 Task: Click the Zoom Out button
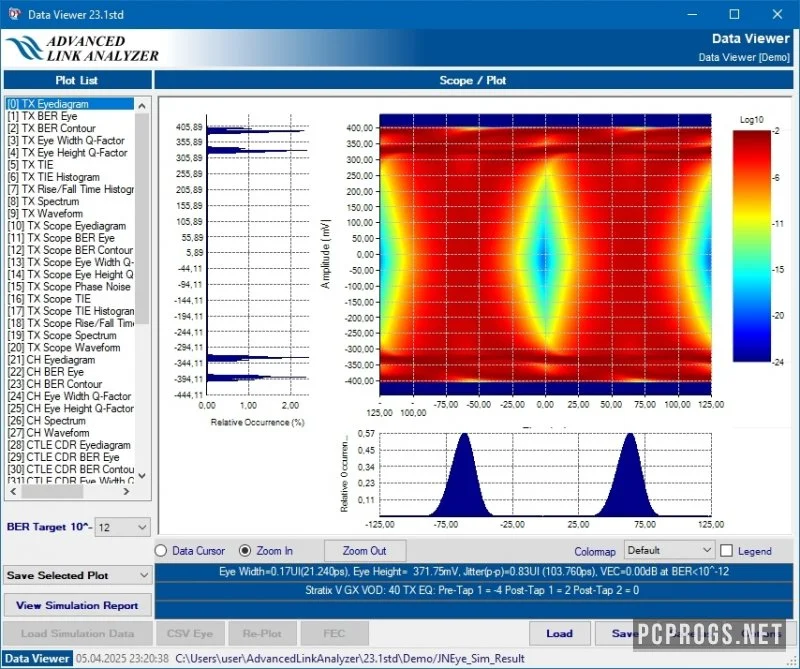(x=365, y=551)
